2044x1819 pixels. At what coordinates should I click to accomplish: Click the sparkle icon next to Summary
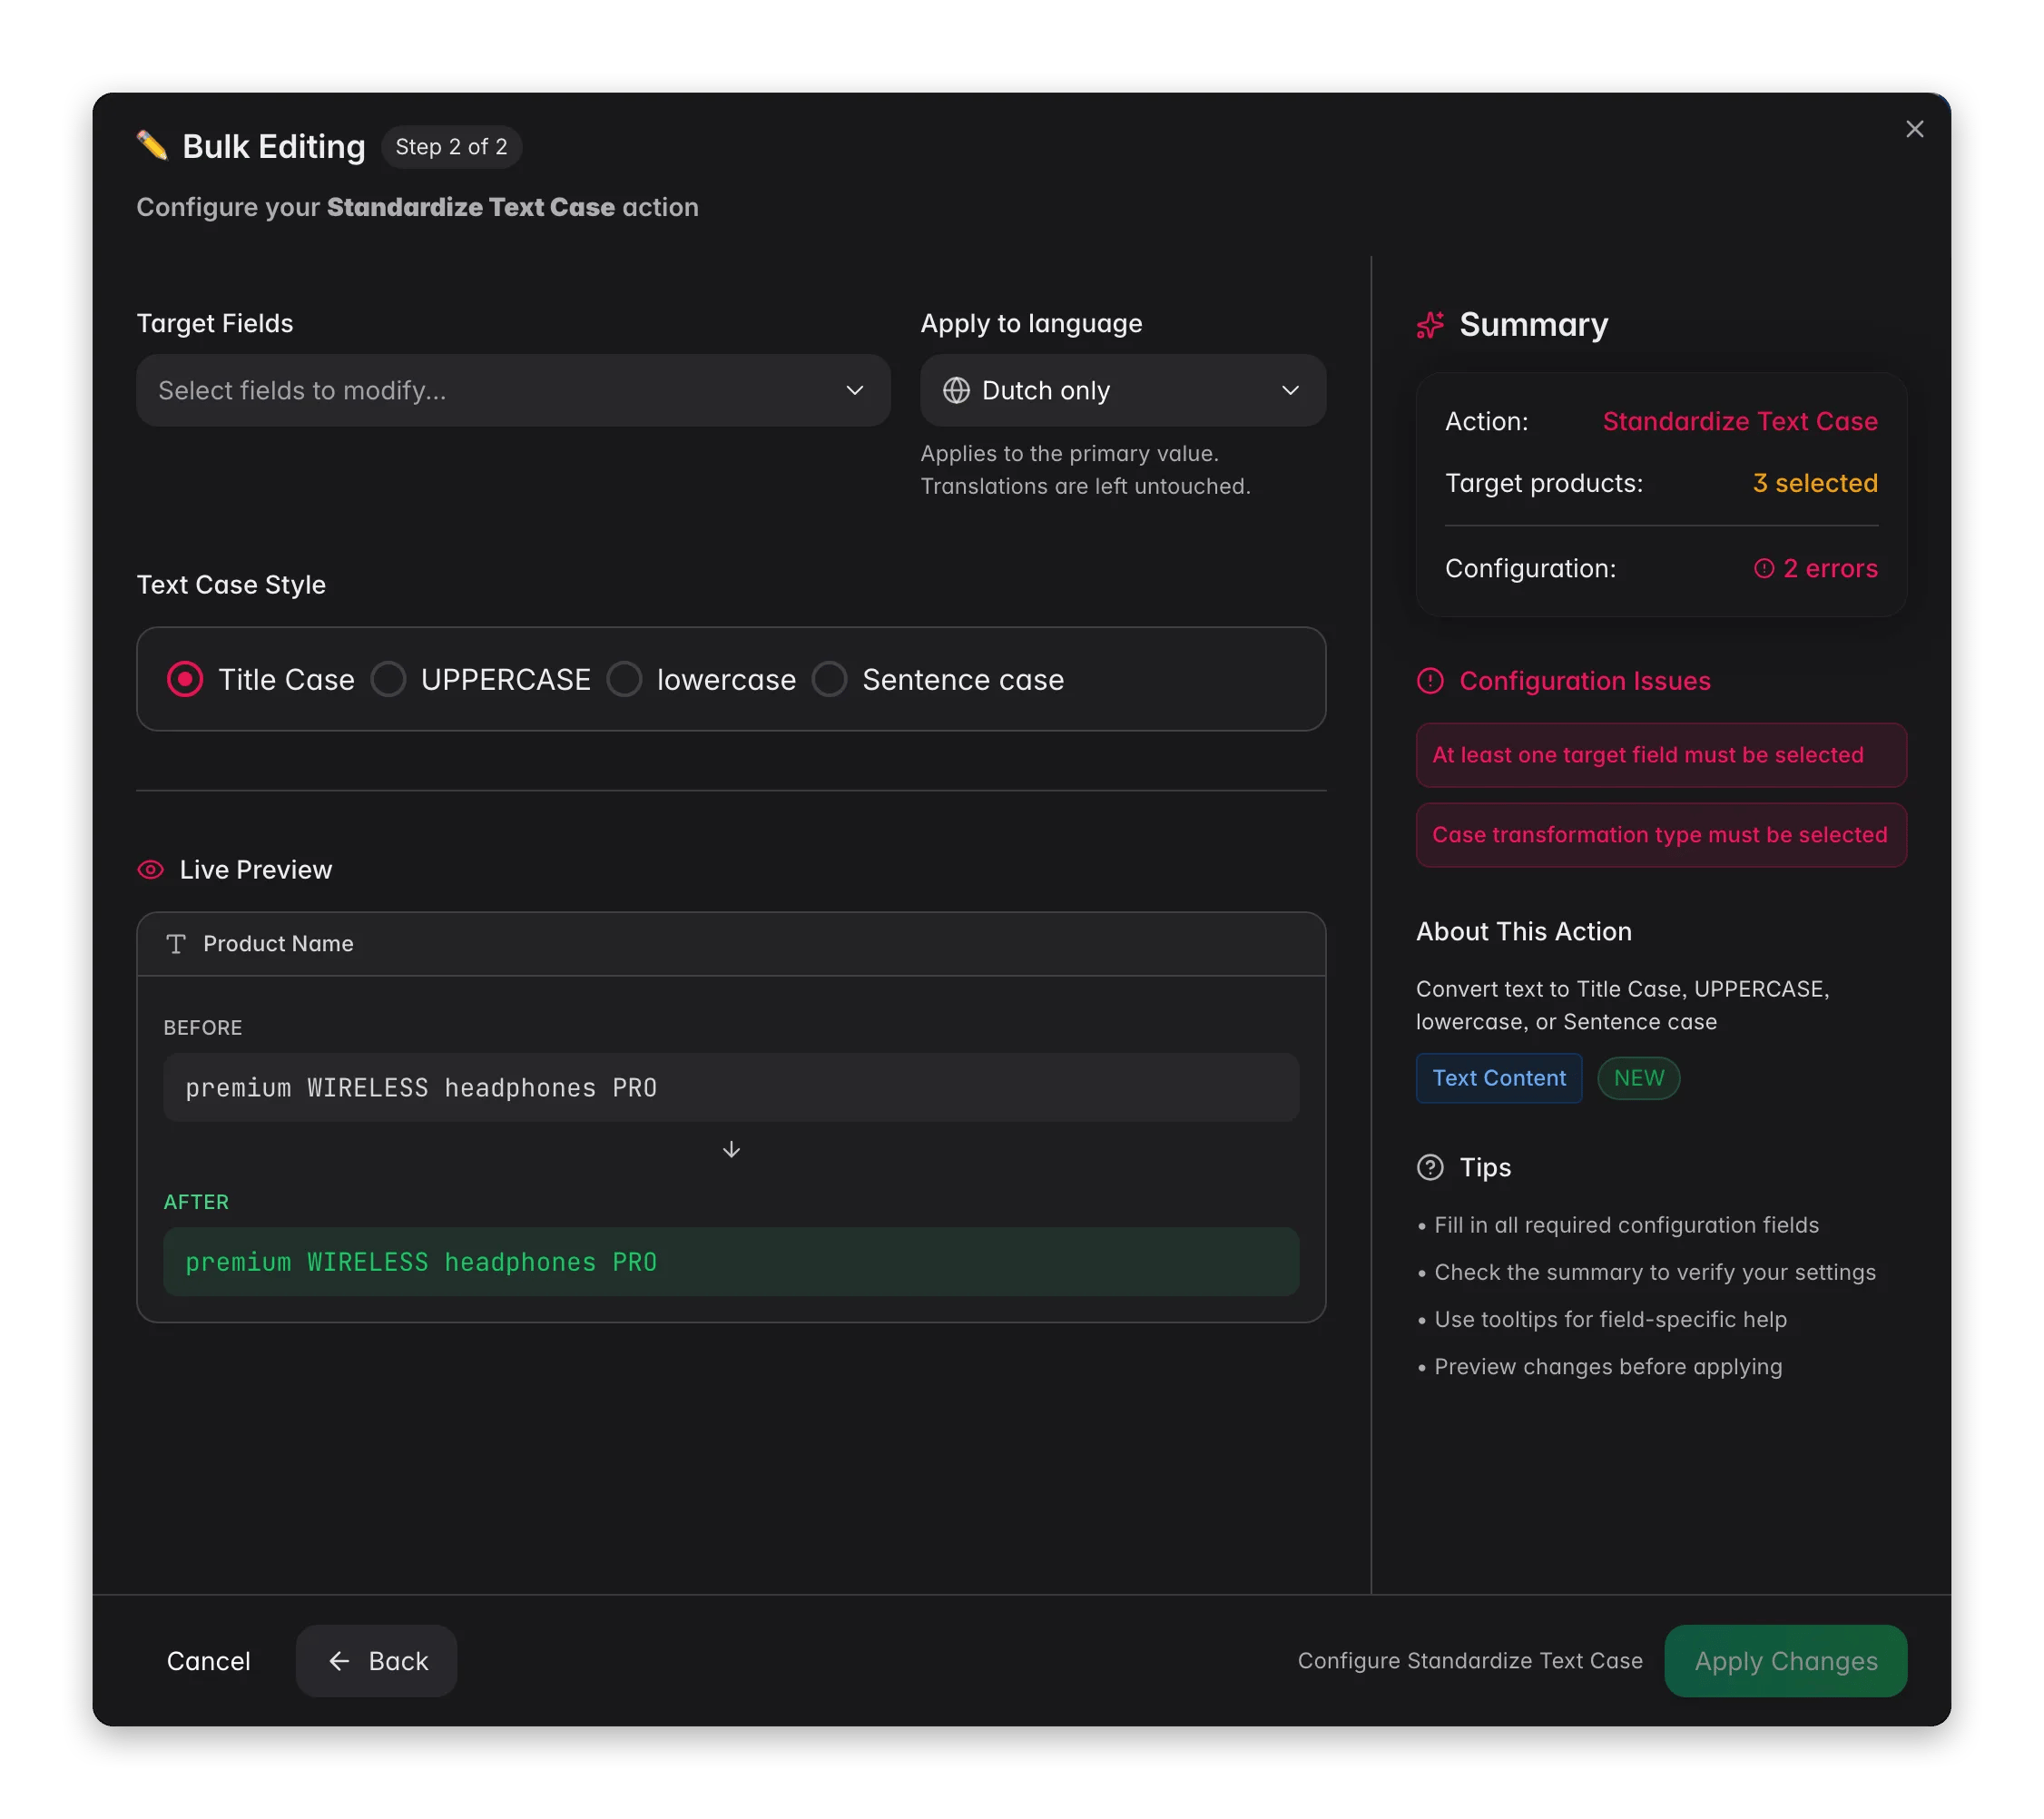tap(1430, 325)
